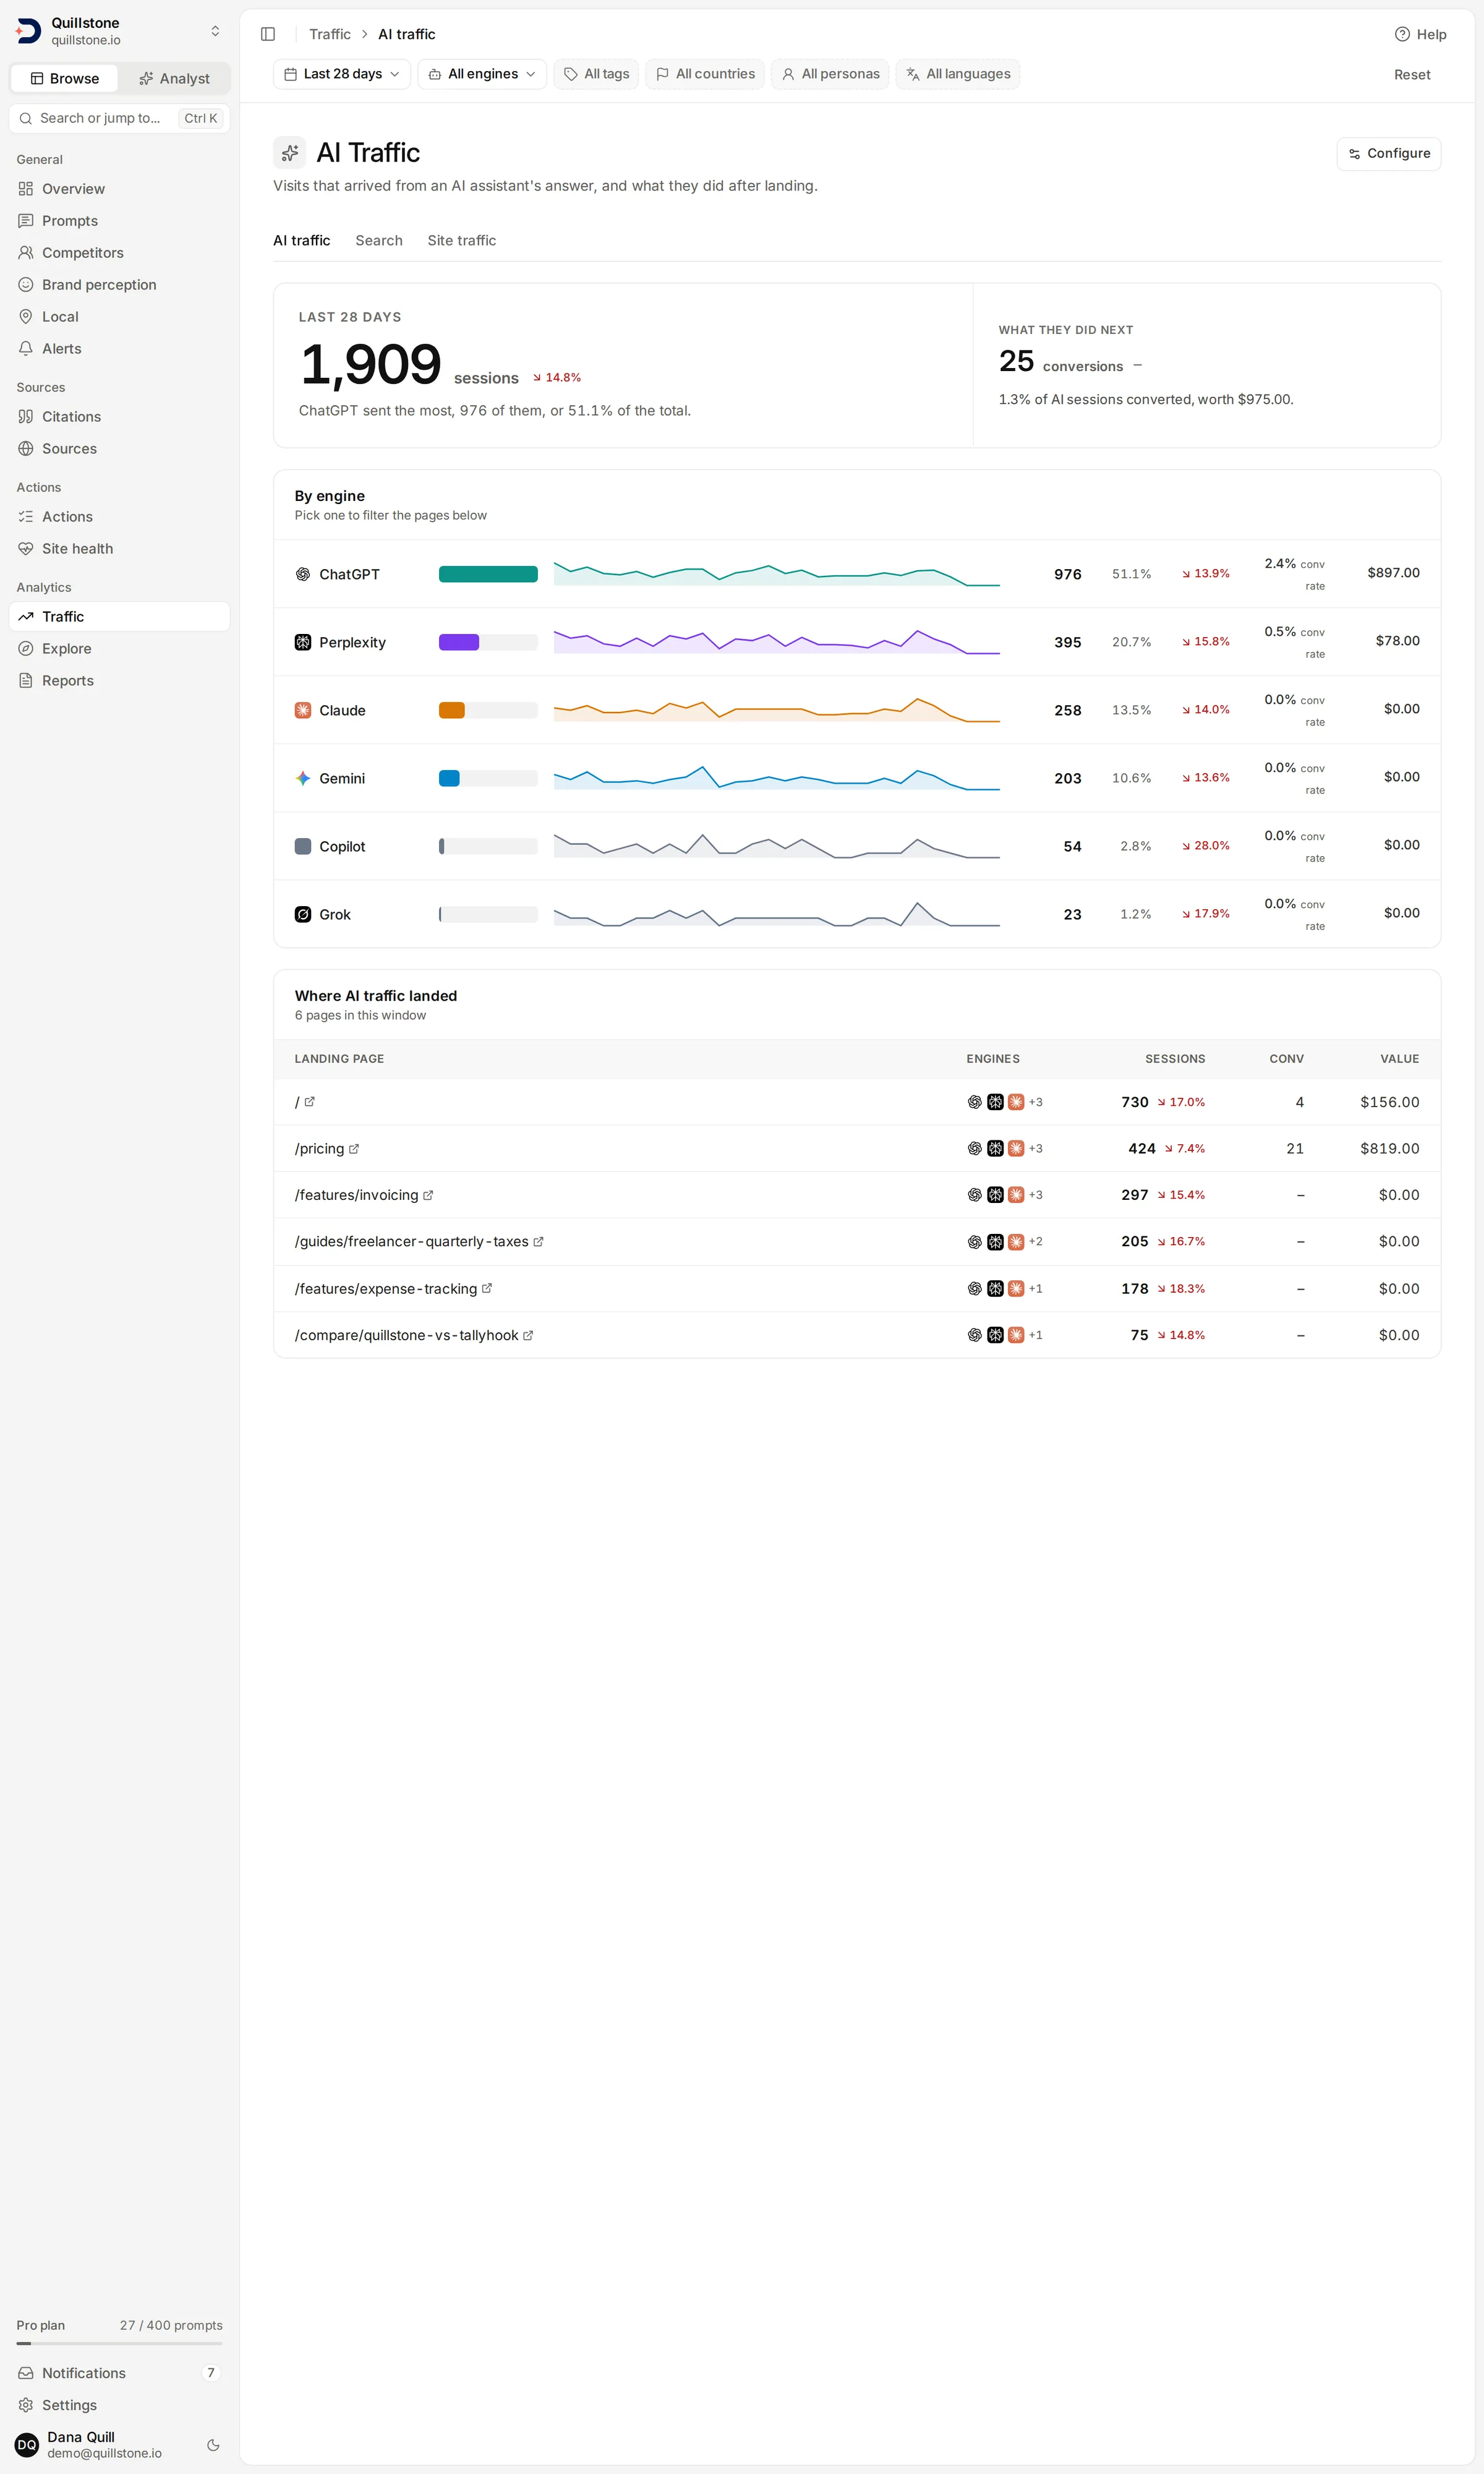The height and width of the screenshot is (2474, 1484).
Task: Focus the Search or jump to field
Action: pyautogui.click(x=119, y=118)
